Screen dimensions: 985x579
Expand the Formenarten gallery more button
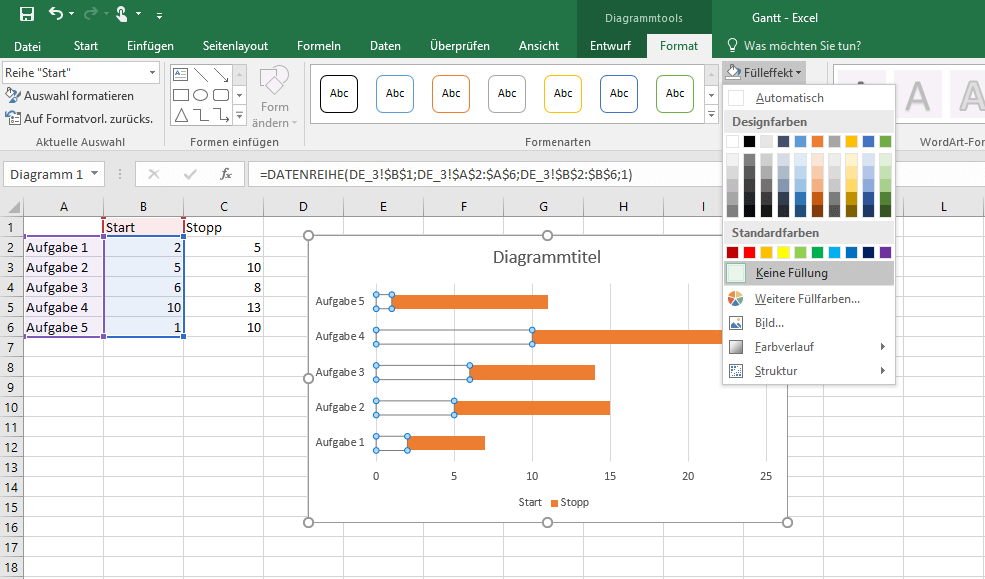pos(711,115)
